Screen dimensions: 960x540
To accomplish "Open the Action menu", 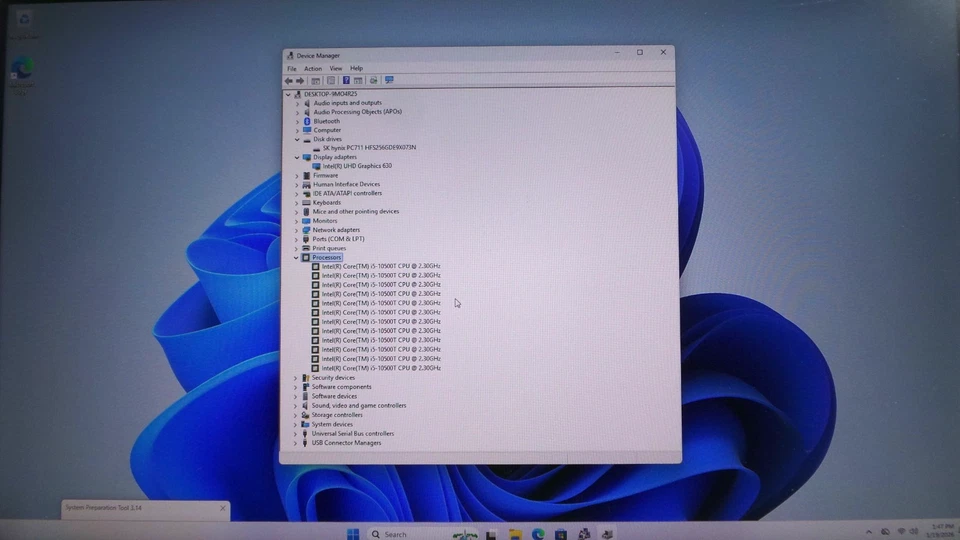I will click(x=312, y=69).
